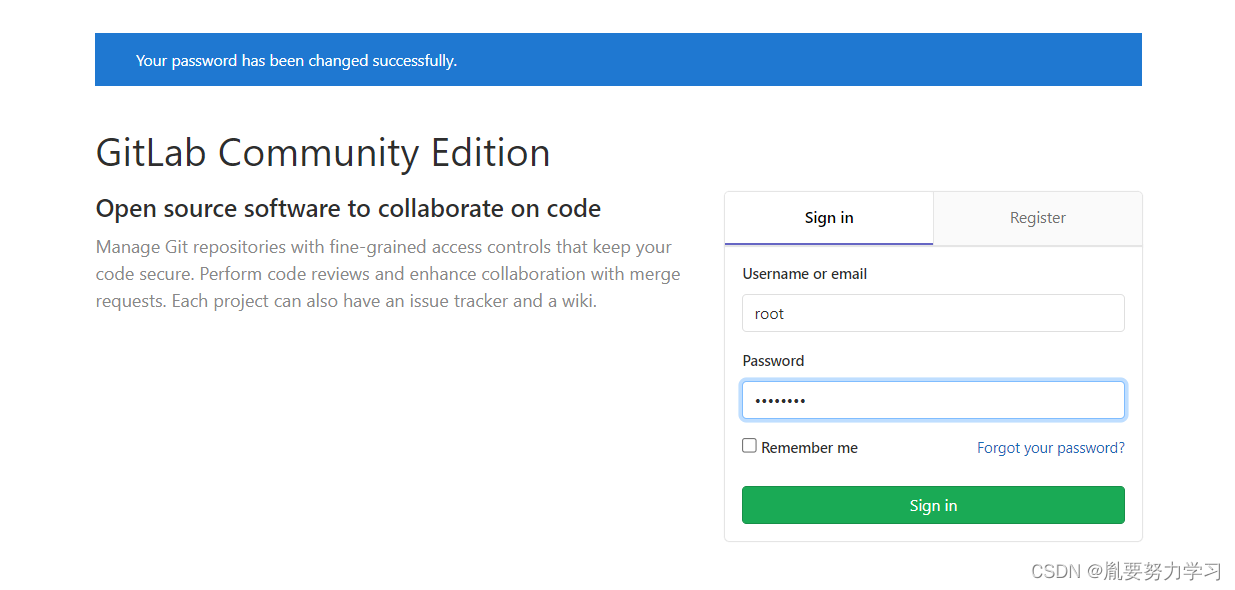1235x590 pixels.
Task: Click the Username or email field
Action: point(933,313)
